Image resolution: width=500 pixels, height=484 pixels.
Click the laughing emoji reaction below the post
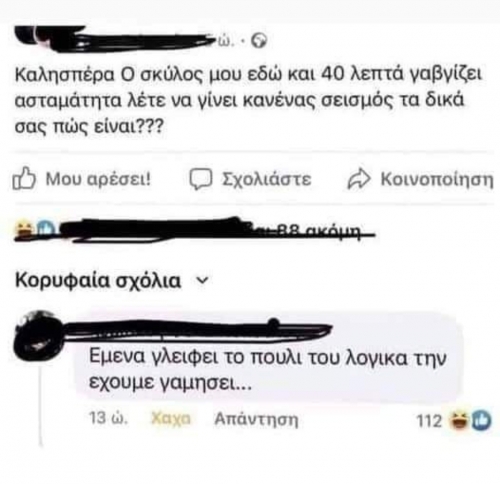(x=23, y=229)
